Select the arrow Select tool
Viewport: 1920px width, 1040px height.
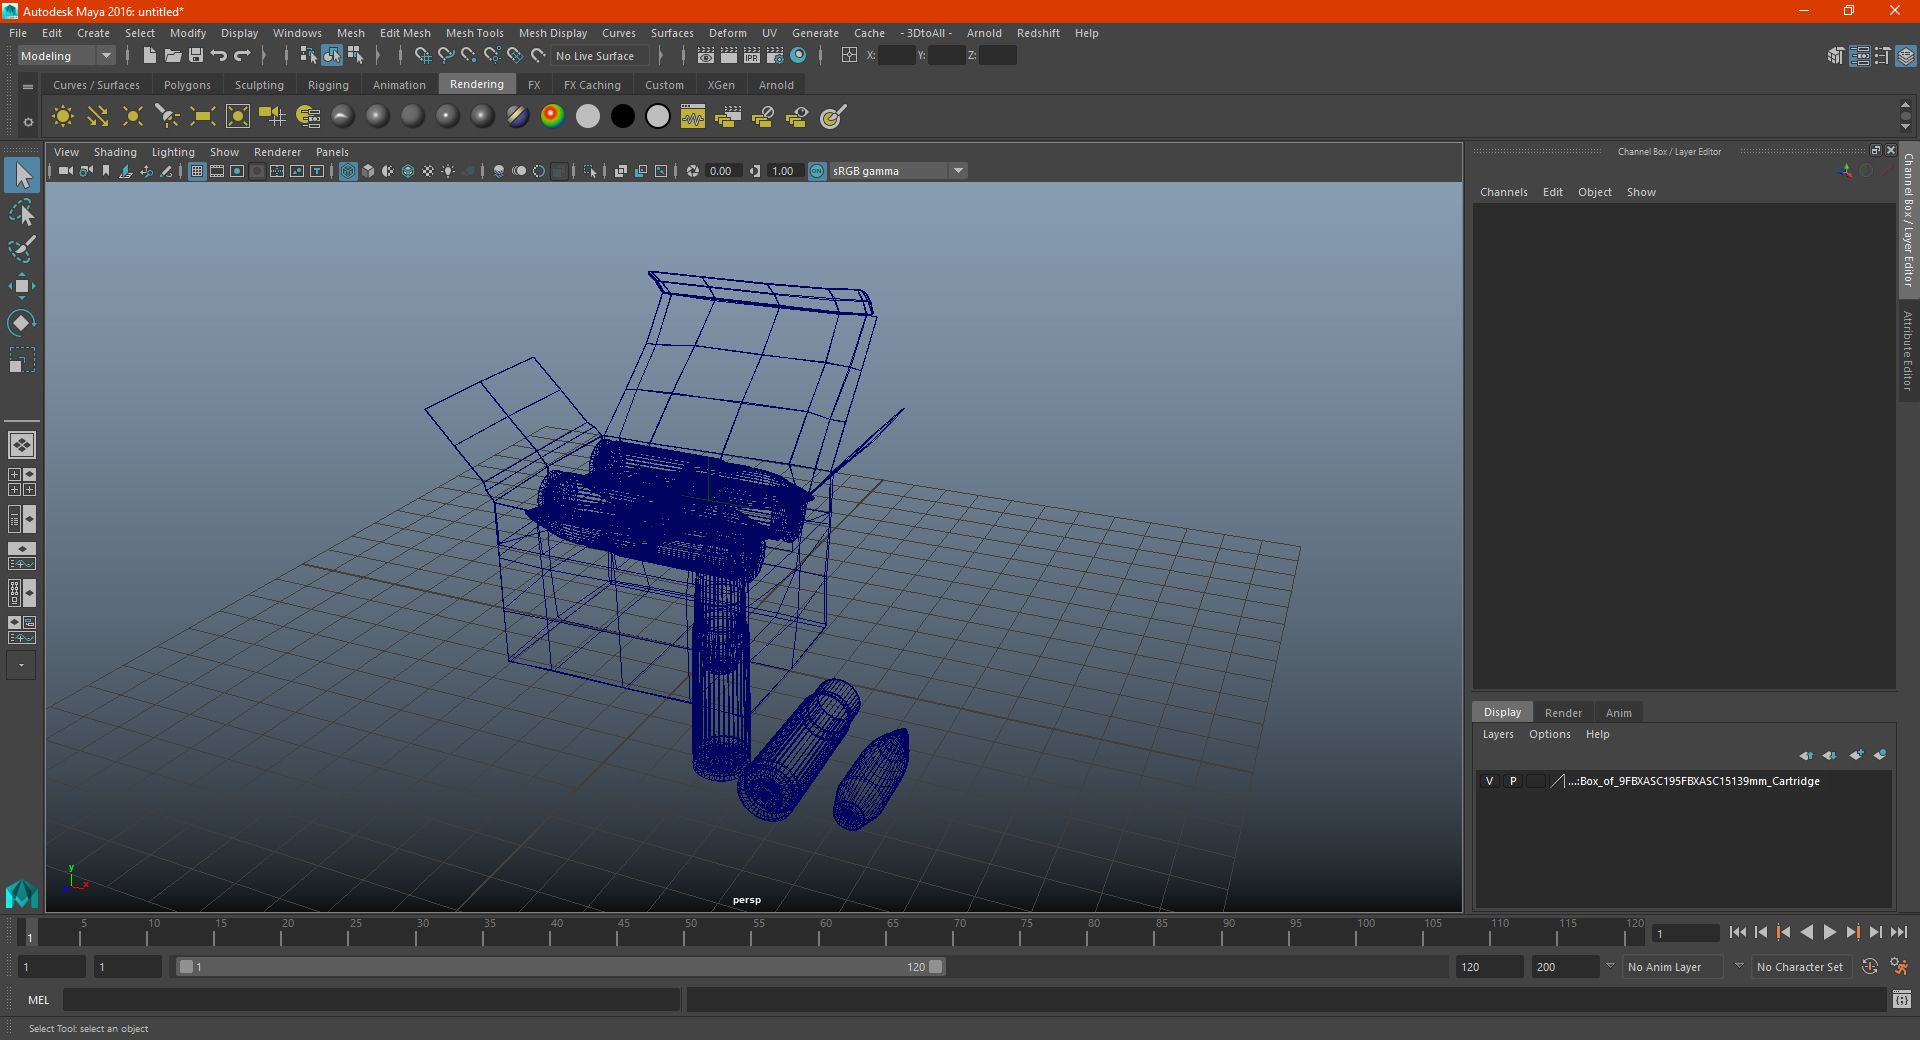[x=22, y=176]
